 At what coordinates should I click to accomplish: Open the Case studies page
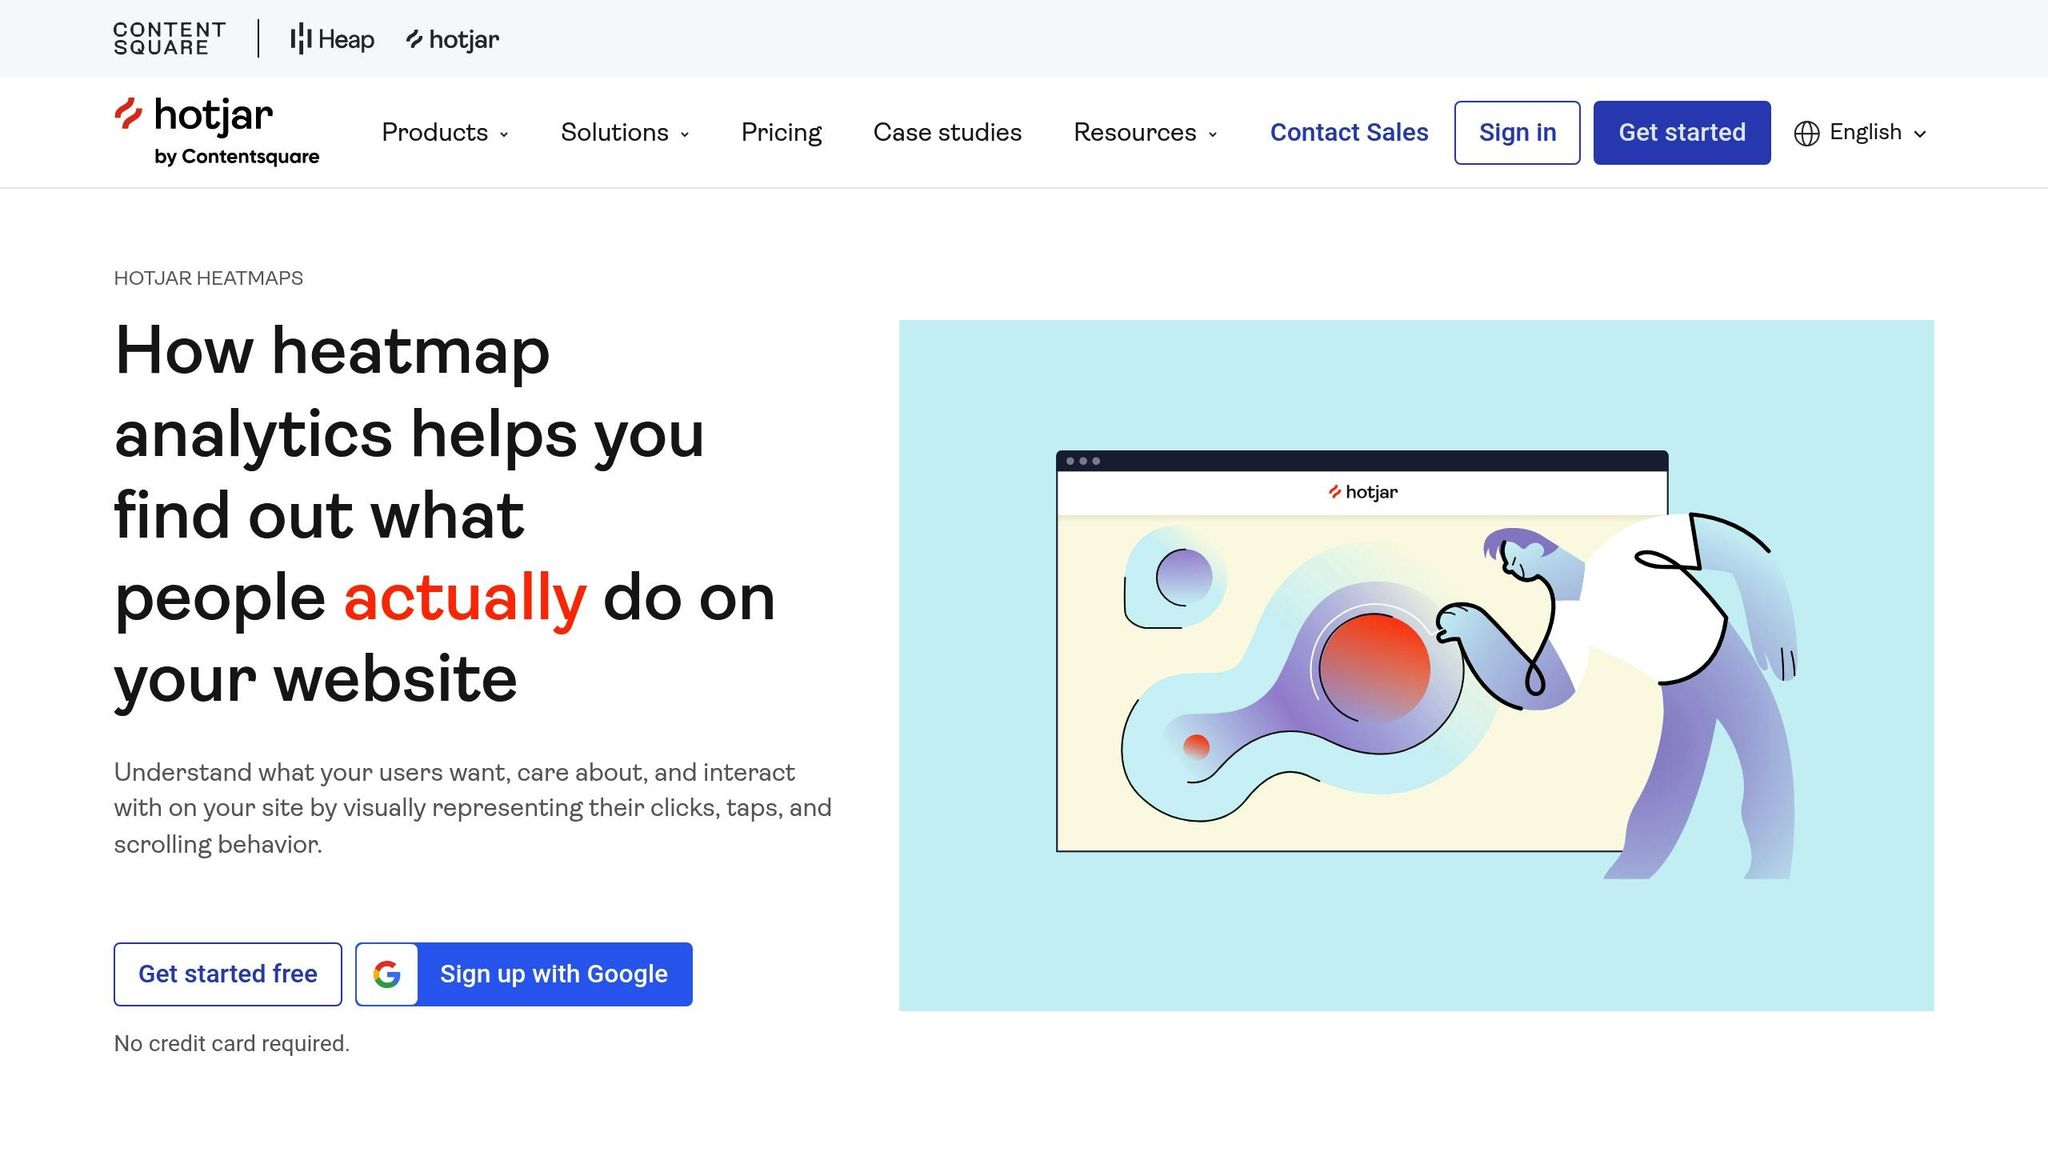[x=947, y=132]
